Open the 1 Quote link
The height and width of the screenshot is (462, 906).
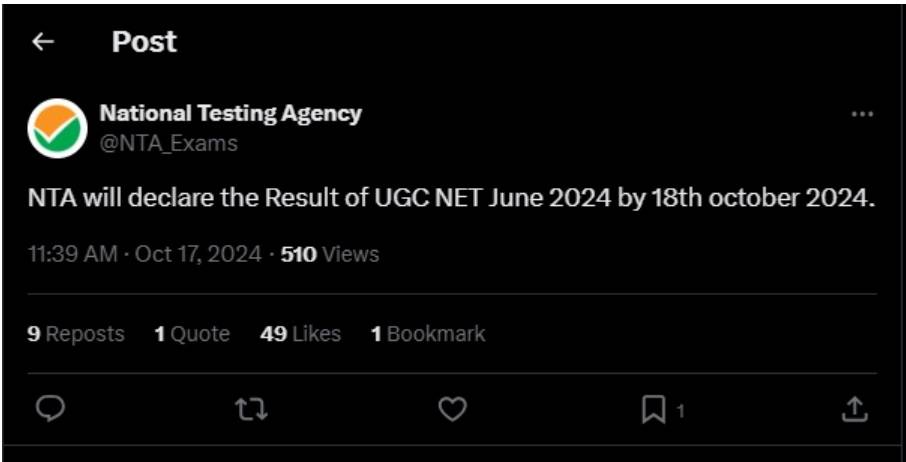click(192, 334)
